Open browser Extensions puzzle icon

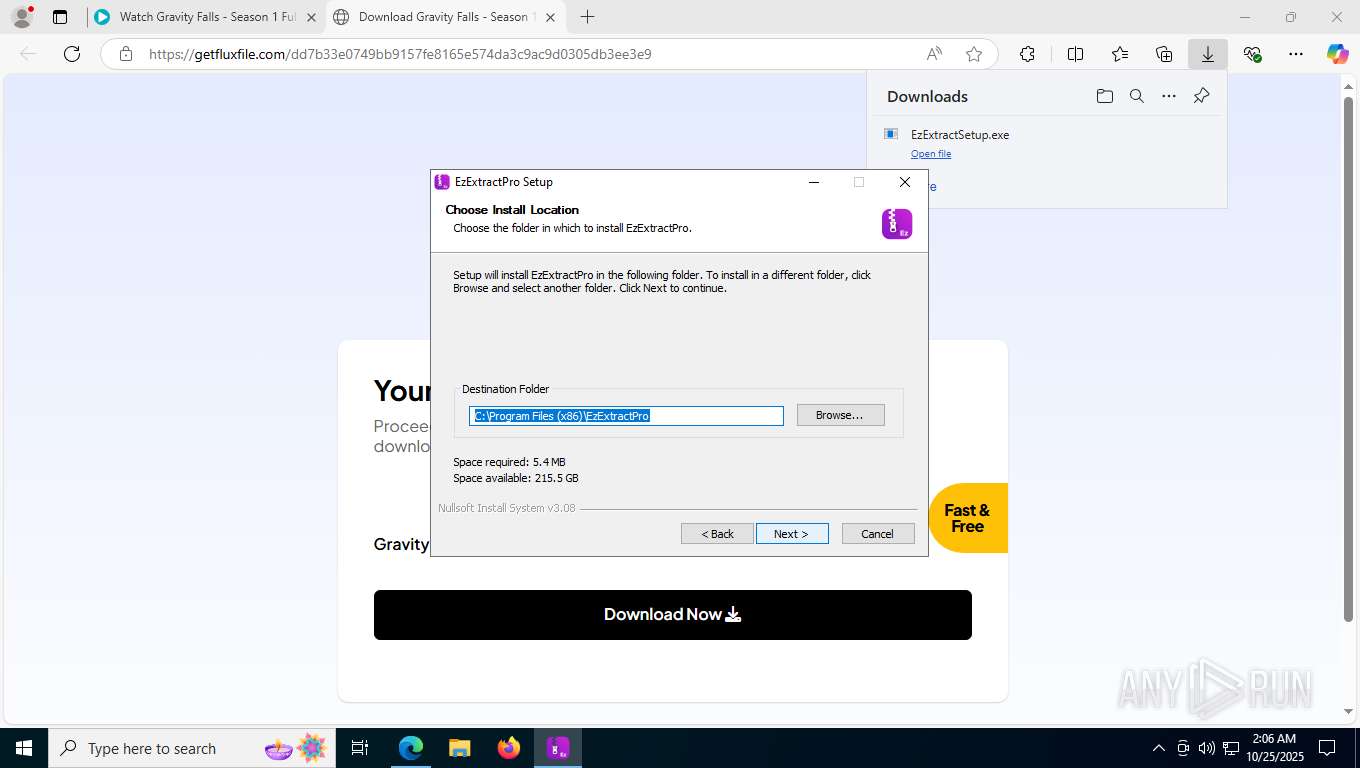click(1027, 54)
